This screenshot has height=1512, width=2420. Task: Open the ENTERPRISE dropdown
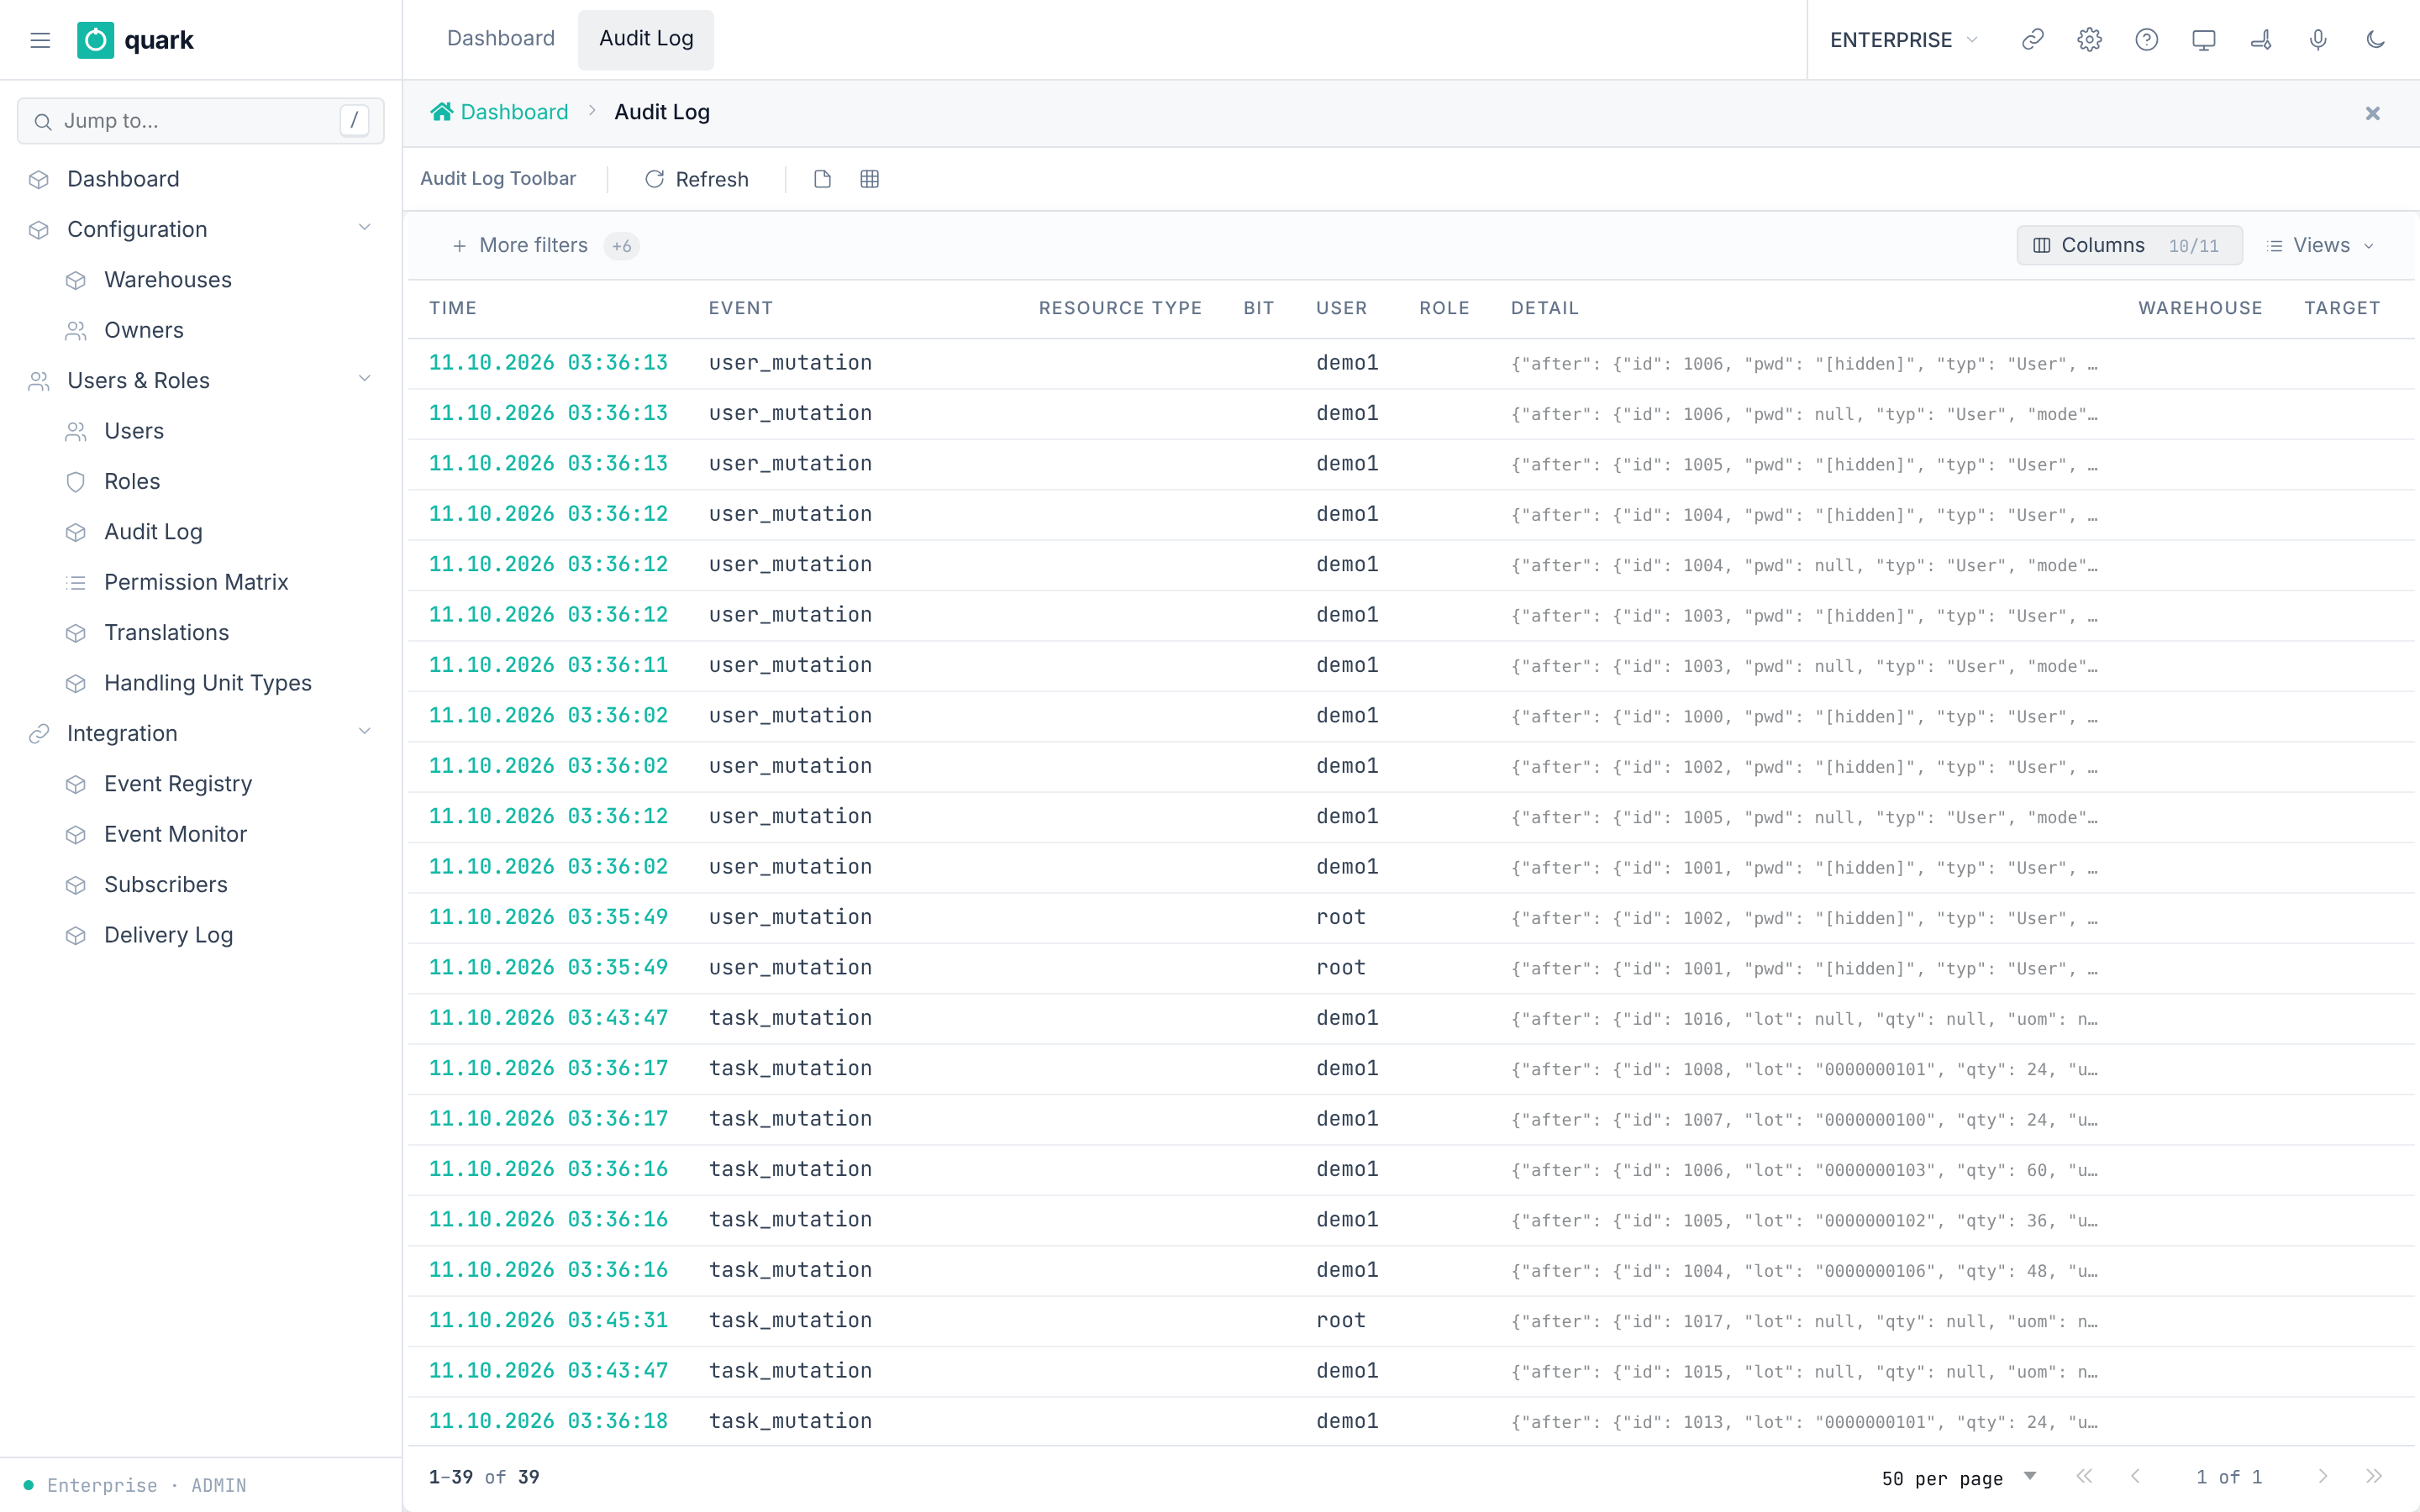pos(1903,40)
